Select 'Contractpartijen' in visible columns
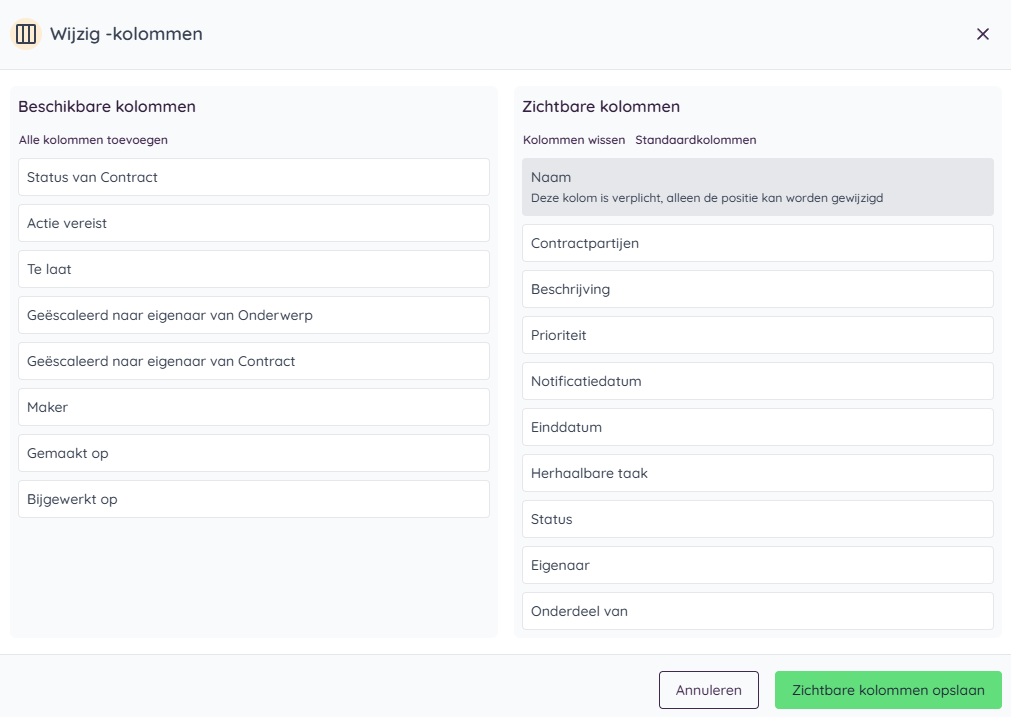 point(757,243)
